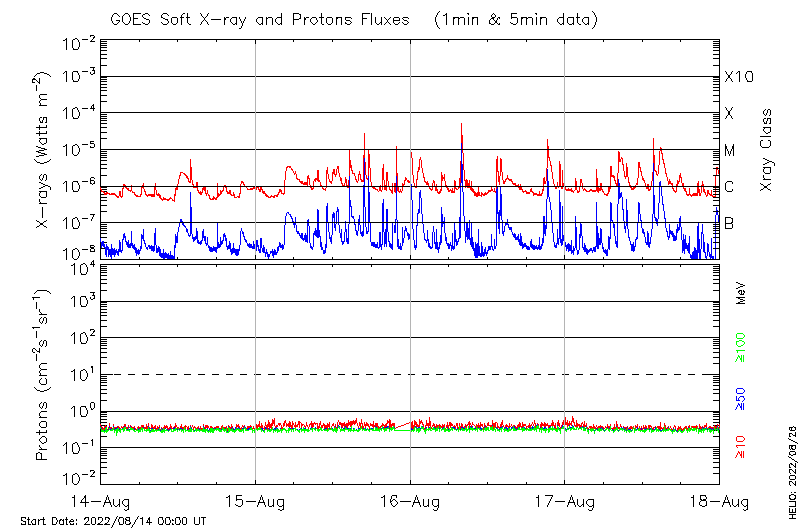Click the 'Start Date: 2022/08/14 00:00 UT' text

(113, 522)
